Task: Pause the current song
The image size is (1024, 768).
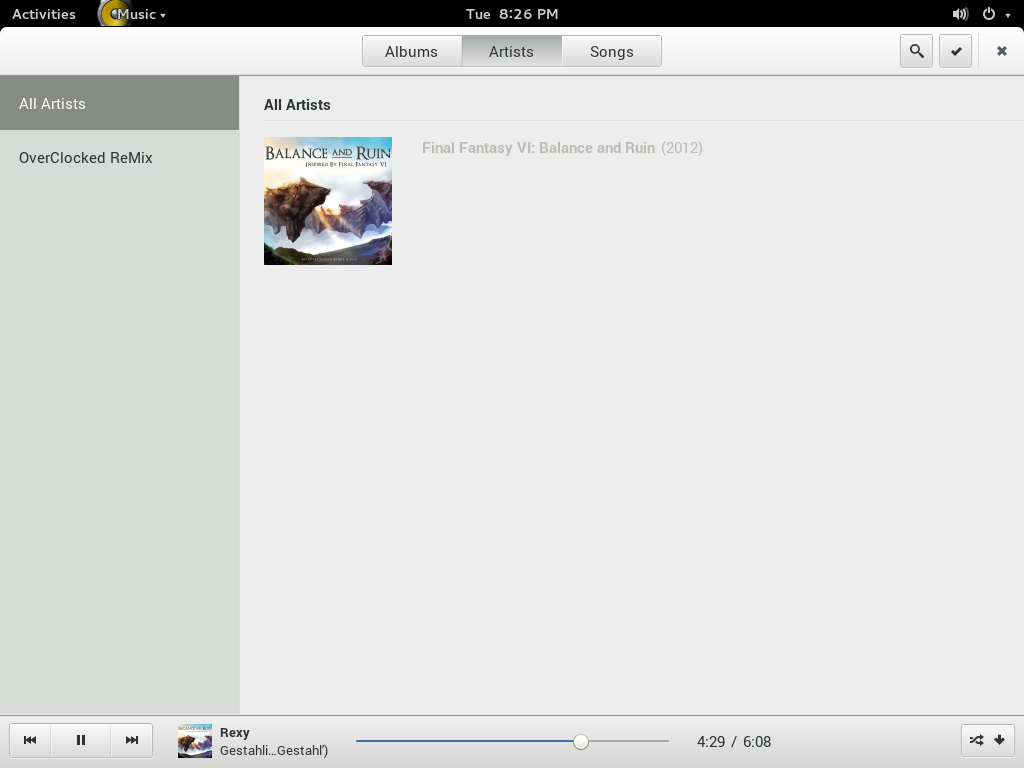Action: [80, 740]
